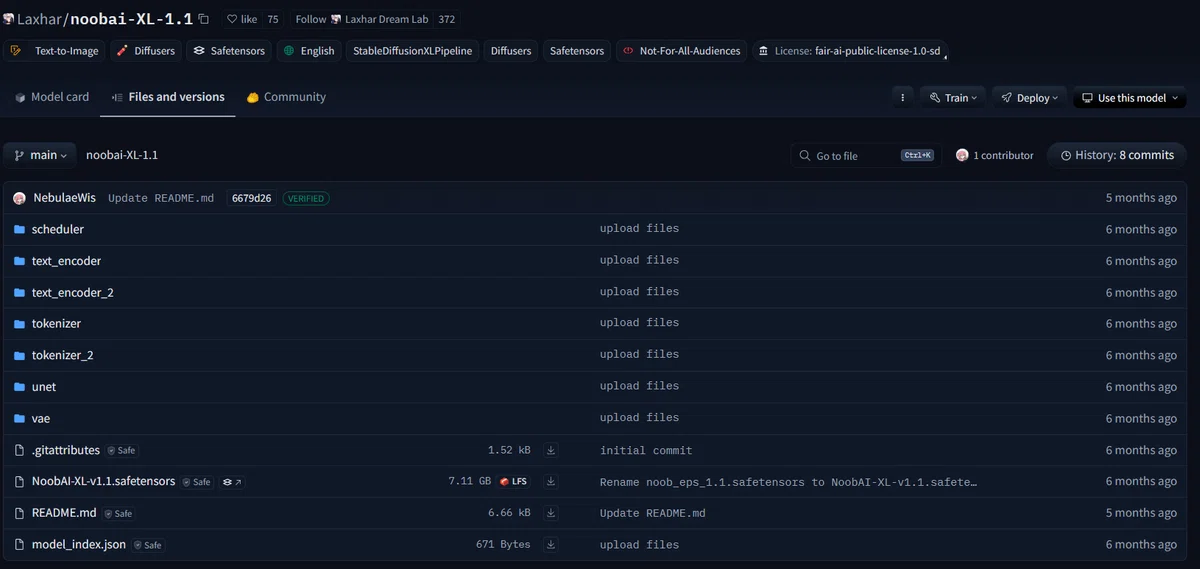
Task: Download README.md file icon
Action: (x=551, y=513)
